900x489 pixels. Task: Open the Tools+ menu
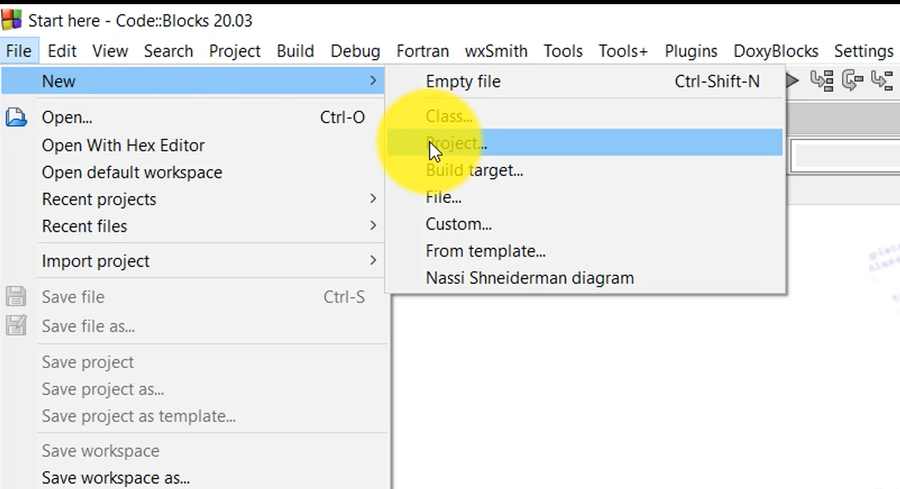pyautogui.click(x=623, y=51)
